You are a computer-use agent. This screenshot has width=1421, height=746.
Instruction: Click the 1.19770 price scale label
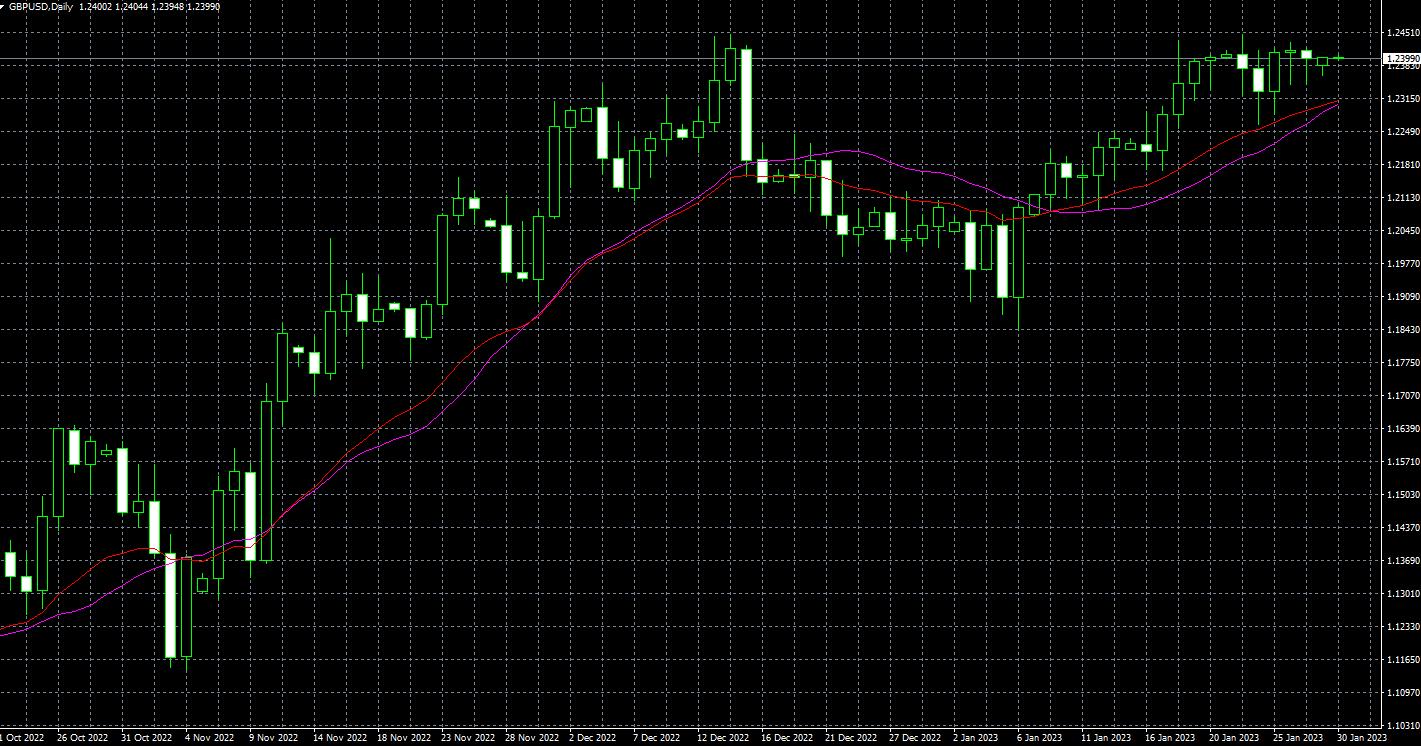point(1402,264)
